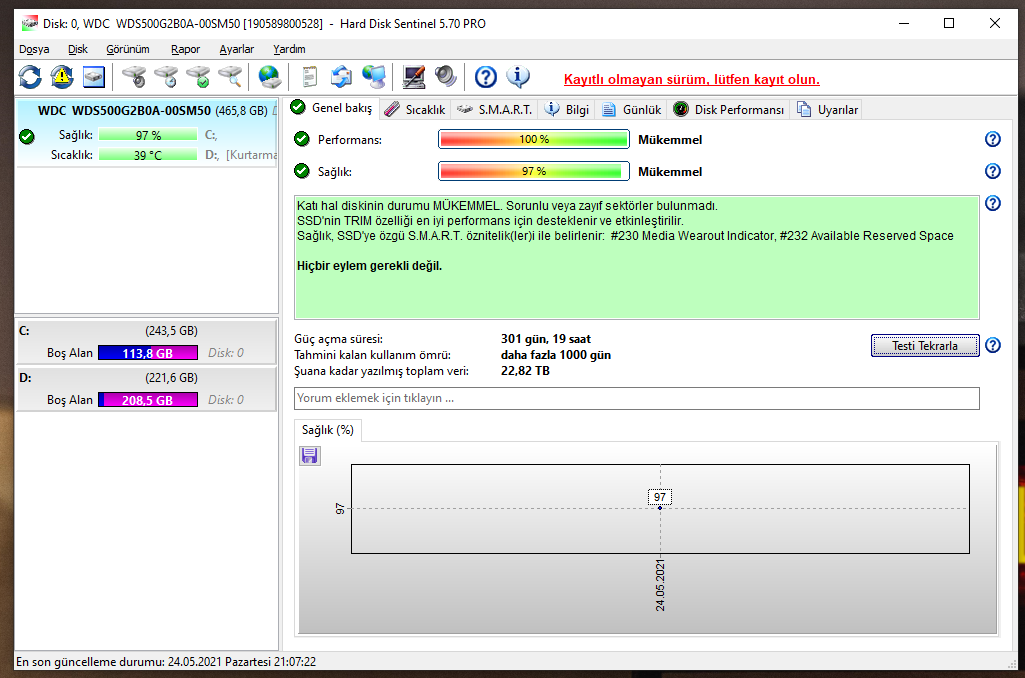1025x678 pixels.
Task: Open the Disk menu
Action: tap(78, 49)
